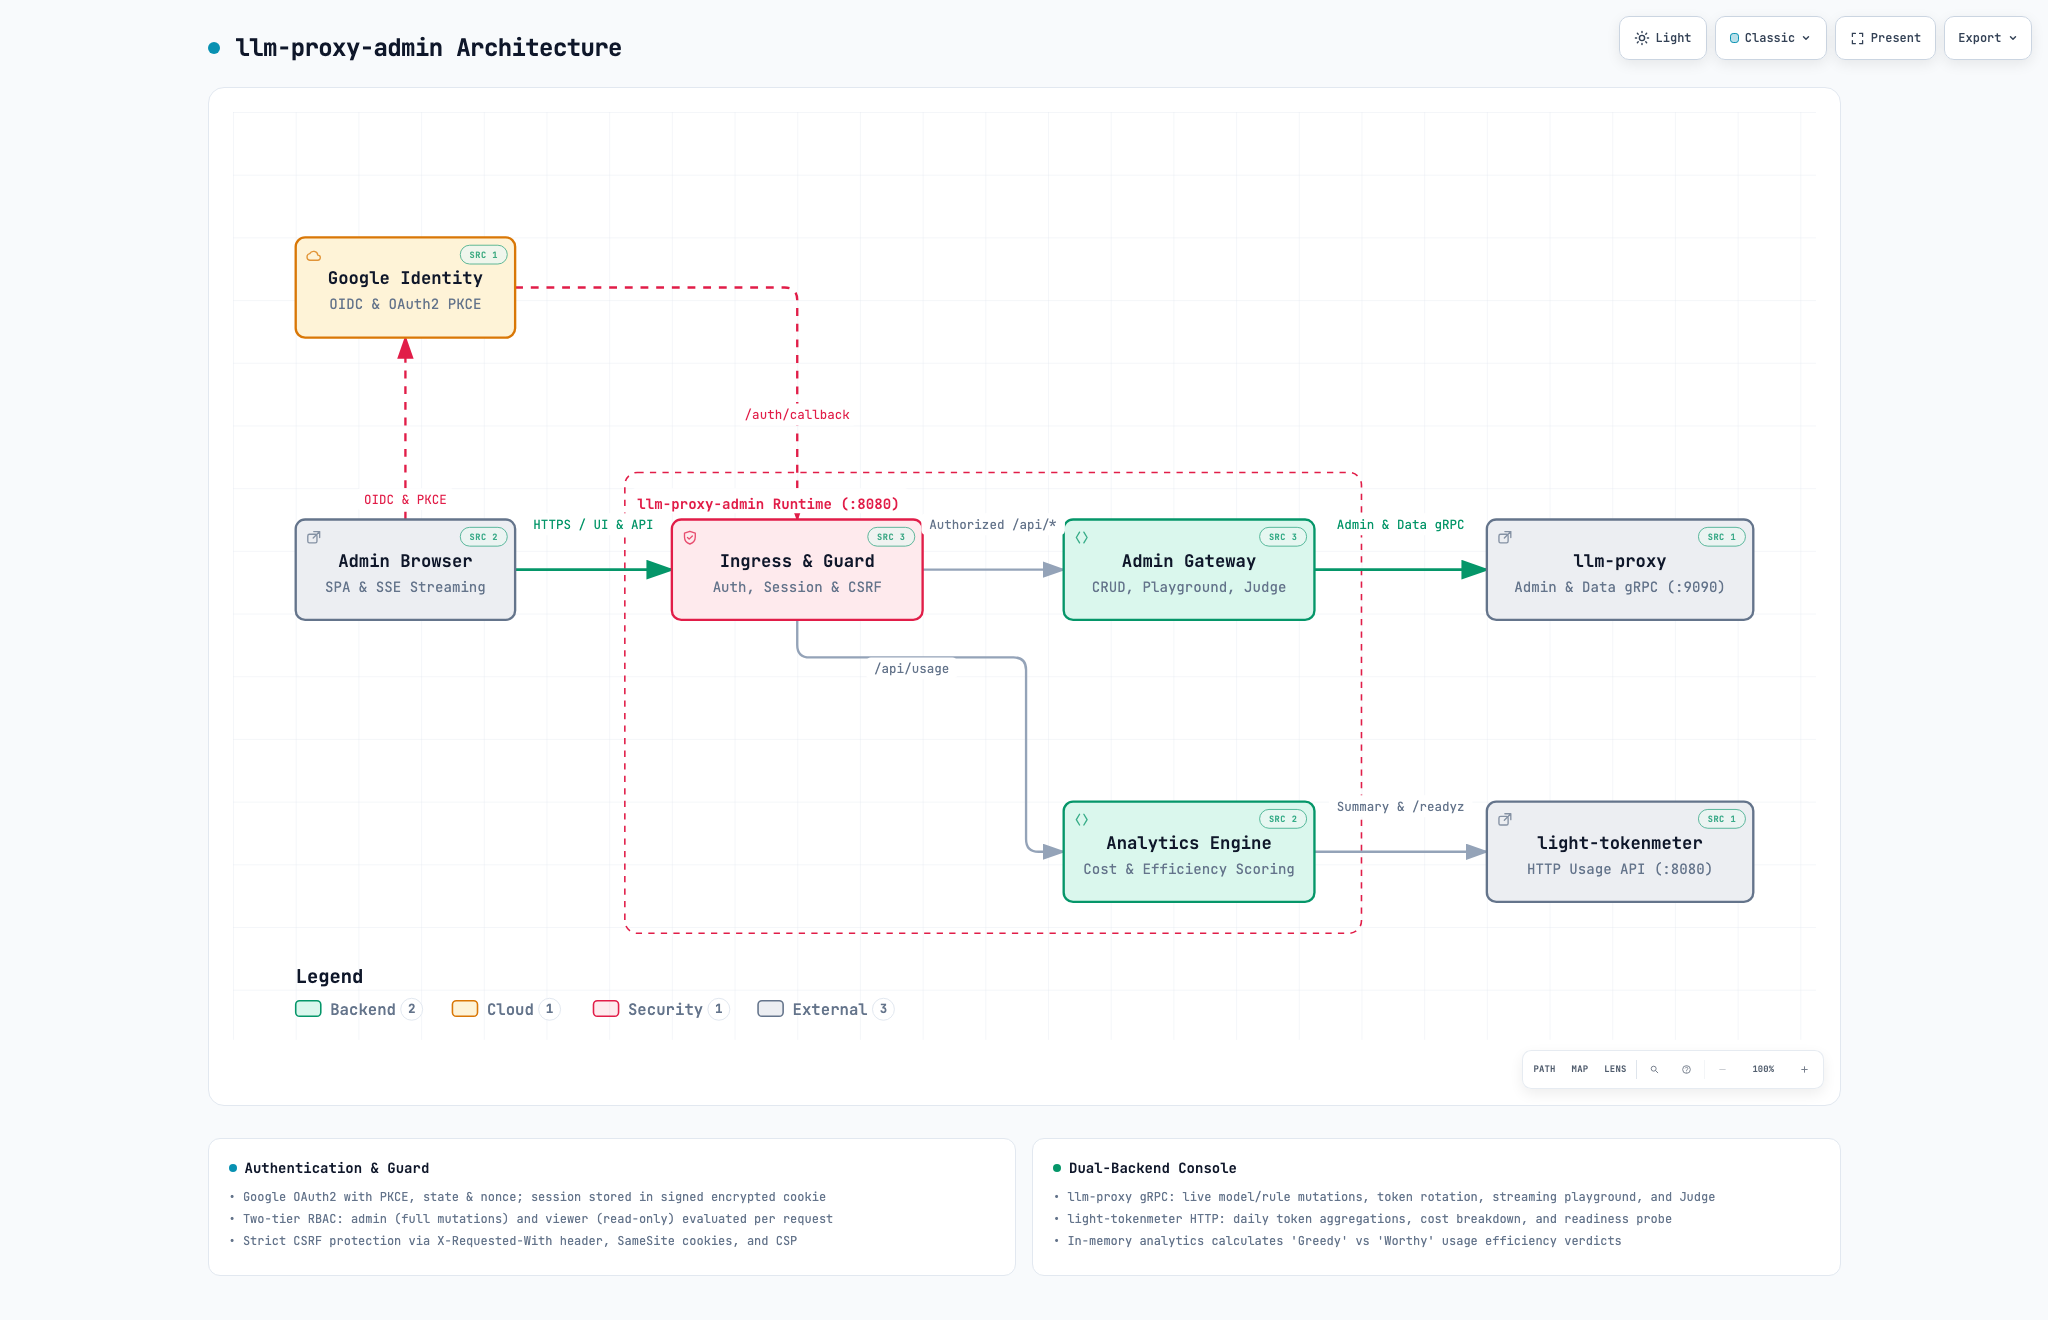Toggle the Security legend filter
Viewport: 2048px width, 1320px height.
[x=660, y=1009]
